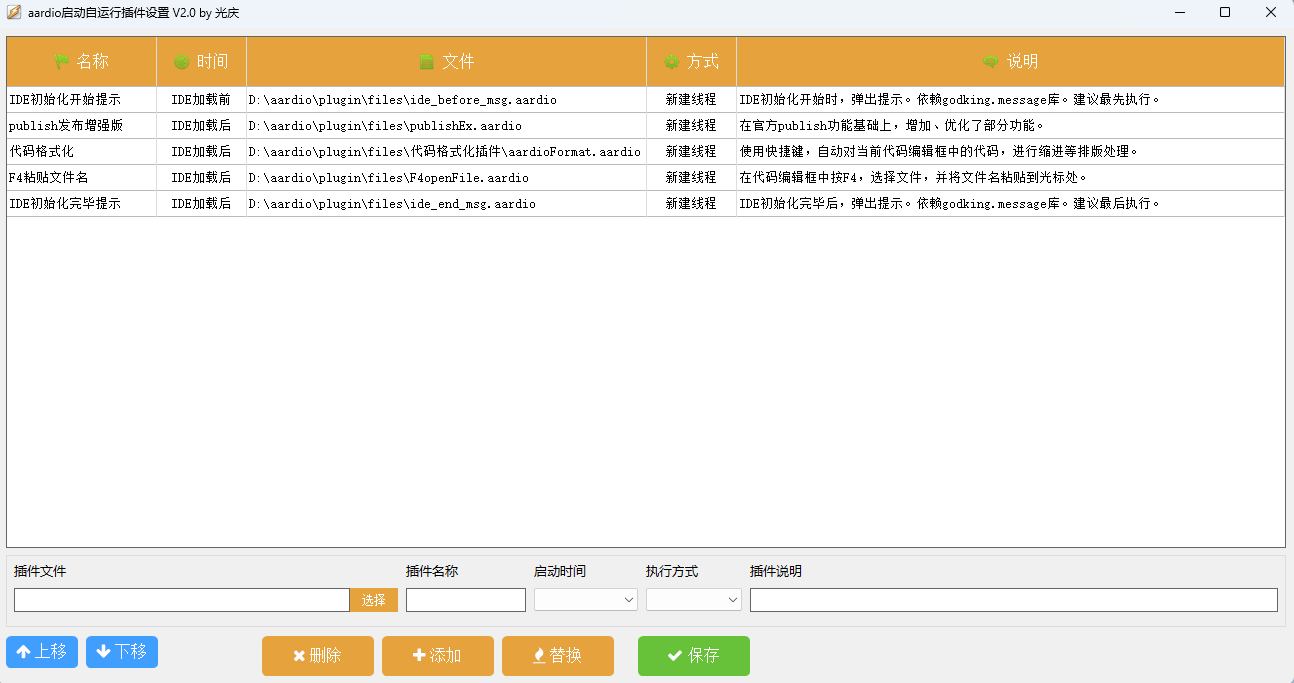Click IDE加载后 in the 代码格式化 row
Viewport: 1294px width, 683px height.
point(201,152)
